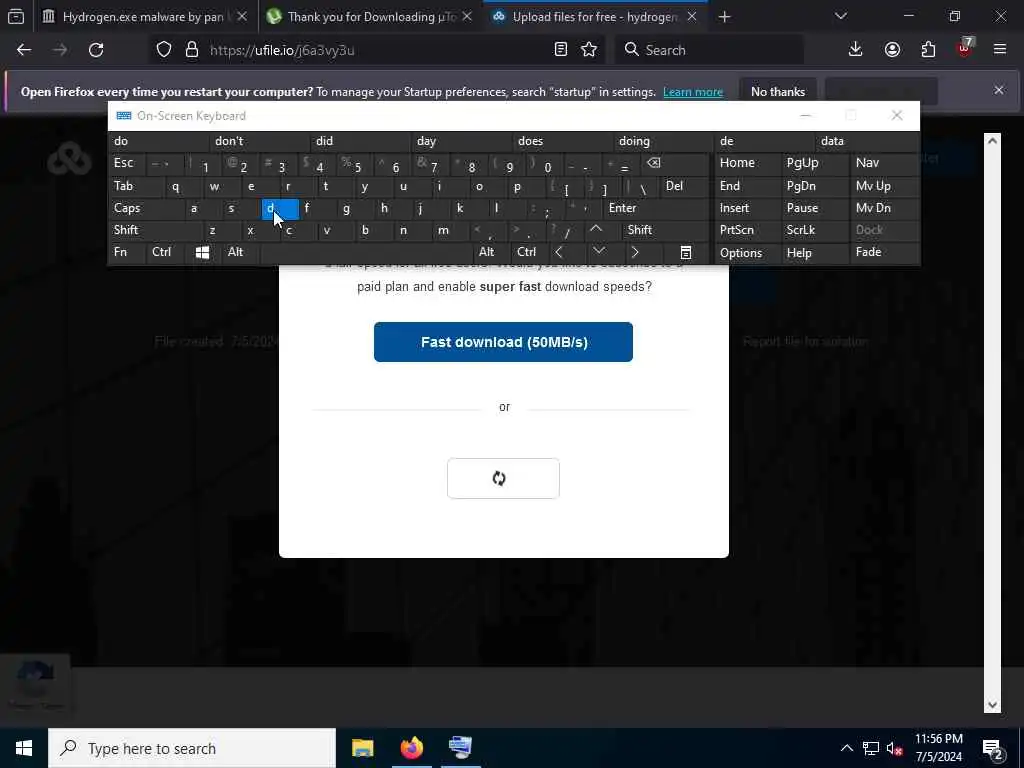Screen dimensions: 1024x768
Task: Reload the current page
Action: pyautogui.click(x=96, y=50)
